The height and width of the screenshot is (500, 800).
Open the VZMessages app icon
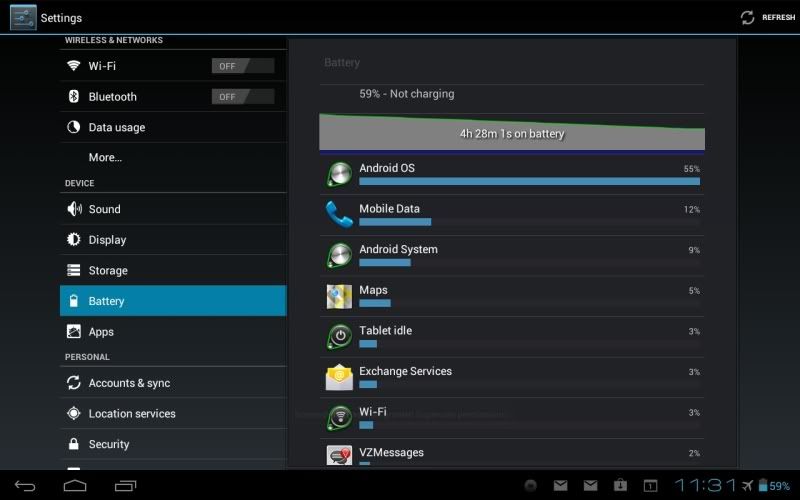coord(339,455)
